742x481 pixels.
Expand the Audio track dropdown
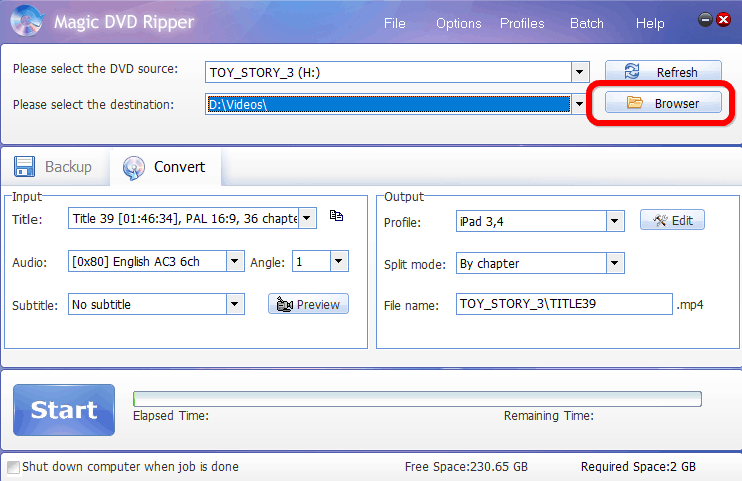[x=235, y=261]
